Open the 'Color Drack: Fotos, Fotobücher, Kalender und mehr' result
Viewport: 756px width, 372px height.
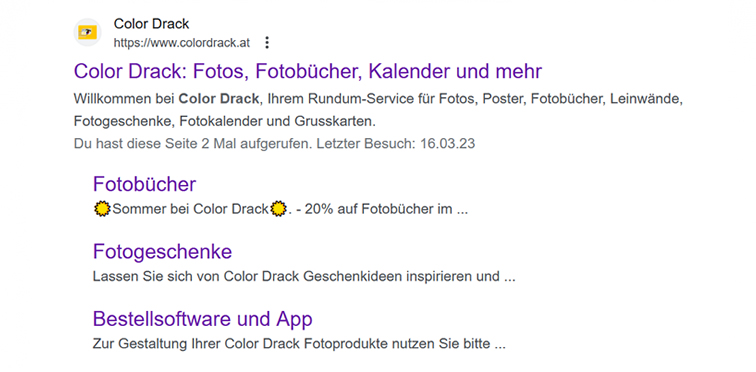point(308,71)
